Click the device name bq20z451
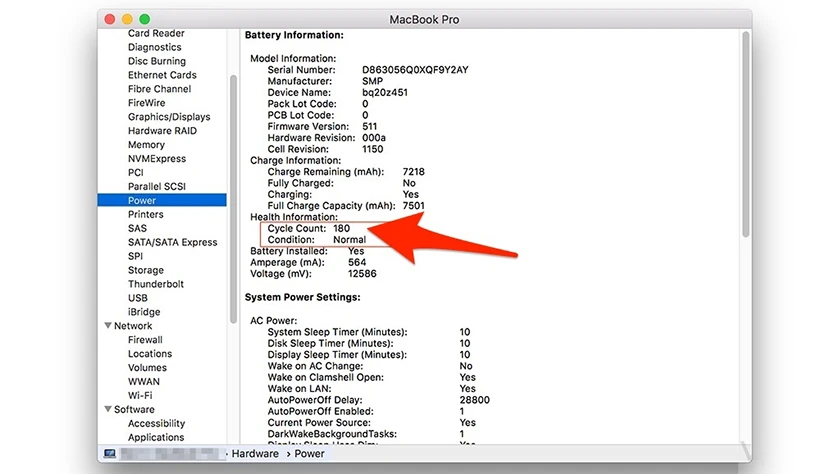 click(385, 92)
